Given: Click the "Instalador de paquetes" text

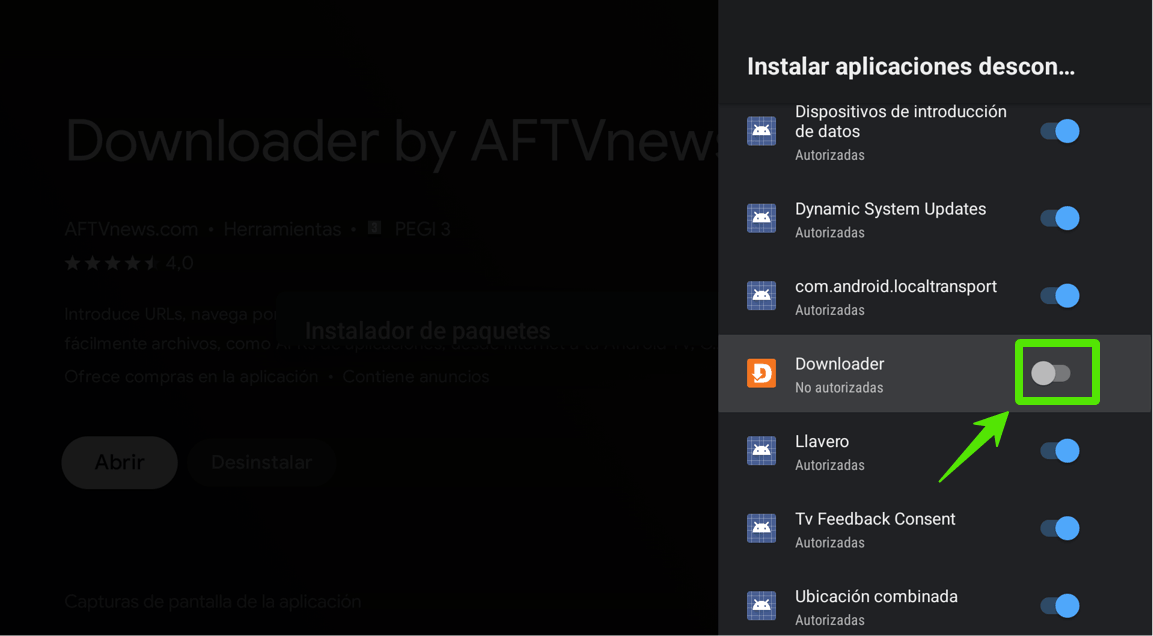Looking at the screenshot, I should (427, 331).
